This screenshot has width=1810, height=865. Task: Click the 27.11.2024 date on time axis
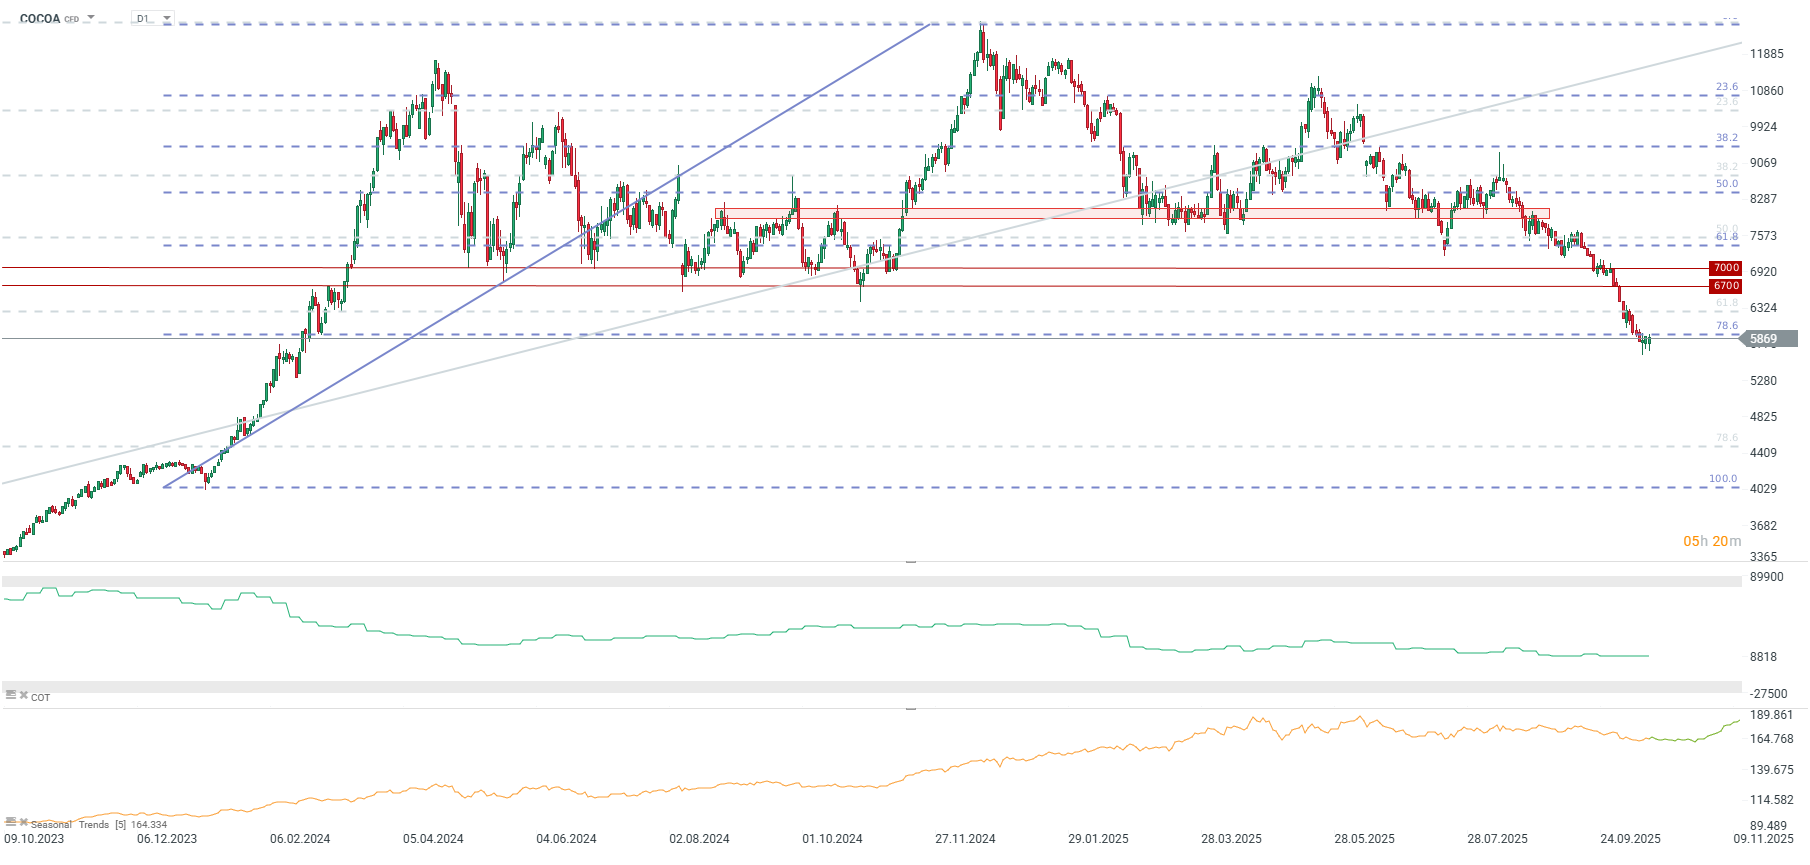965,839
